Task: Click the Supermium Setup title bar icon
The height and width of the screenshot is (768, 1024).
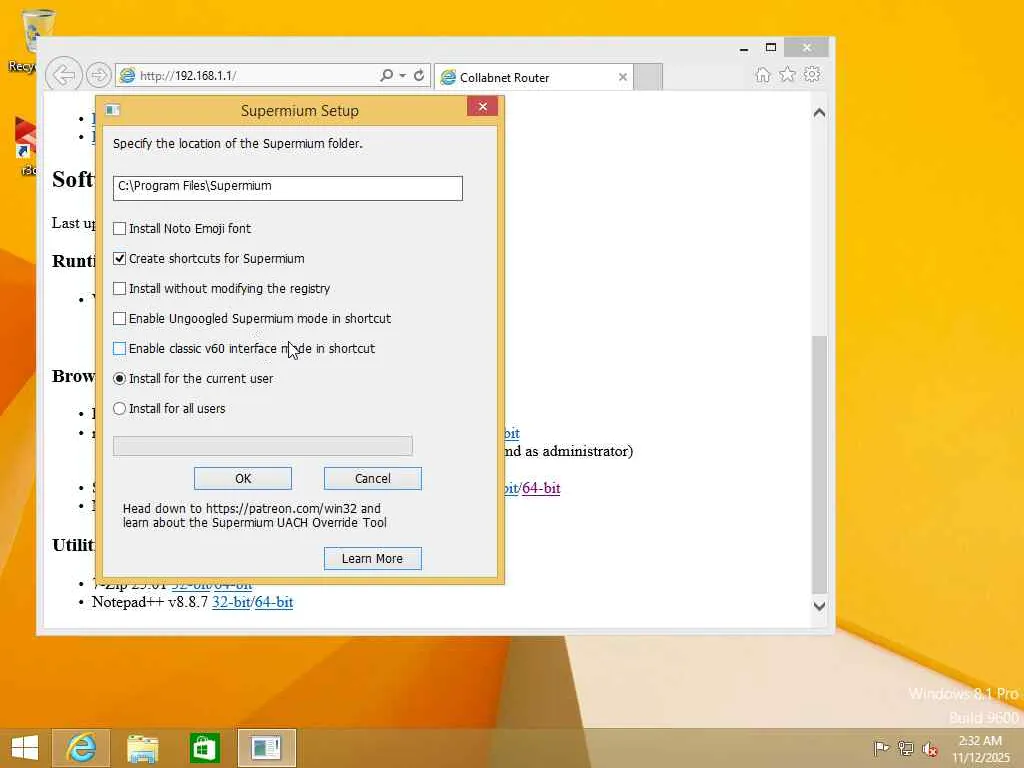Action: (113, 110)
